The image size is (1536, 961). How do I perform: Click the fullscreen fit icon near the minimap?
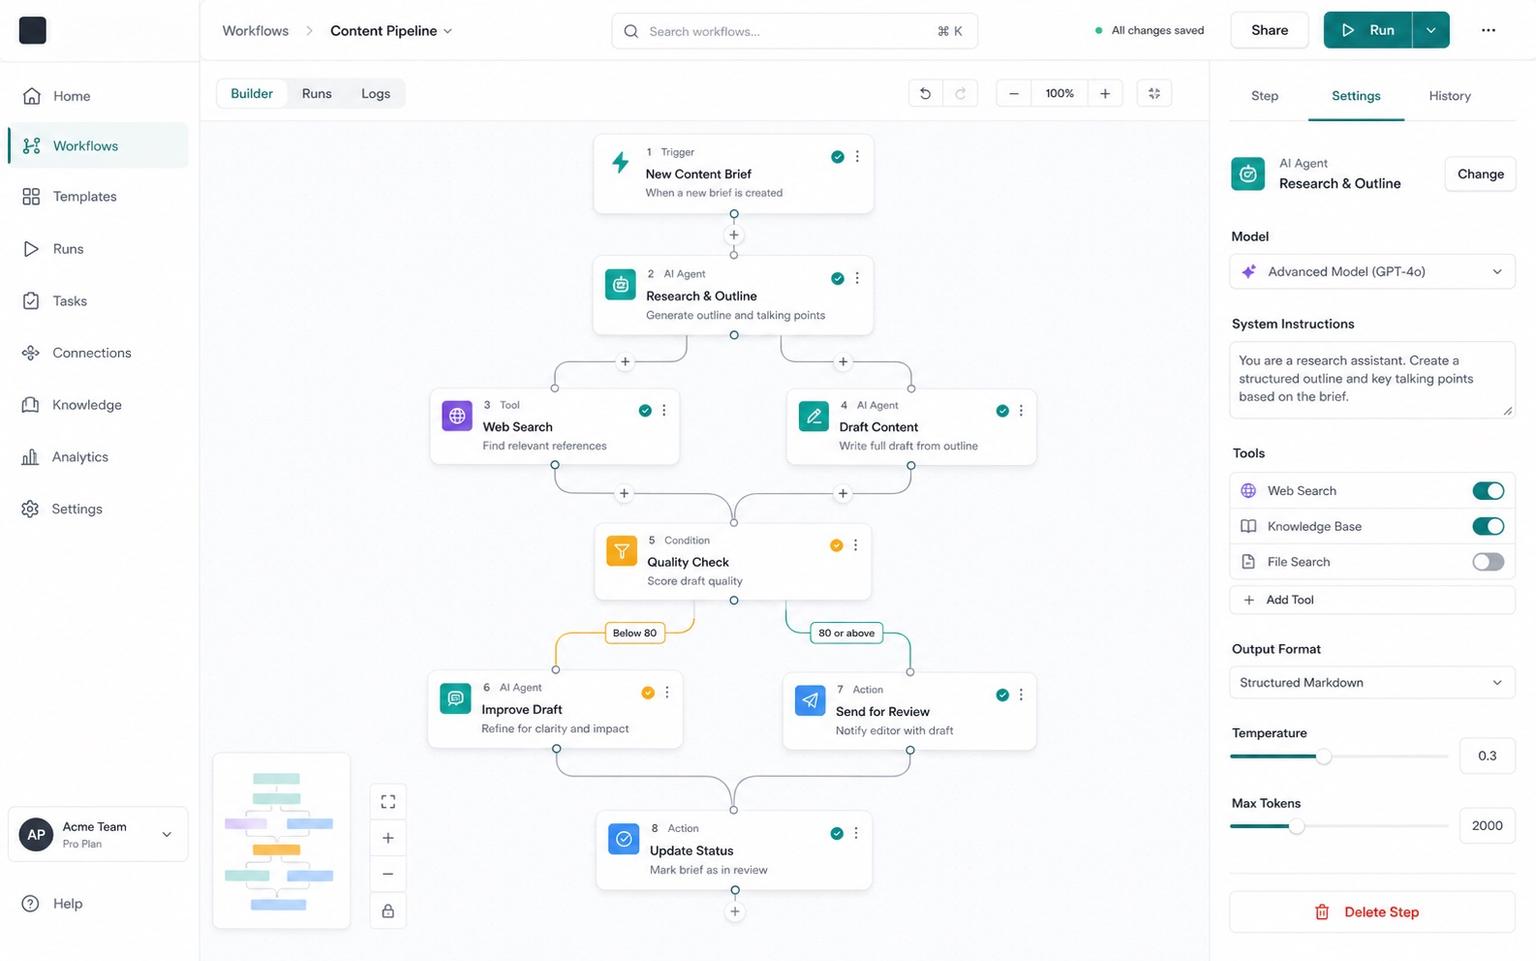388,802
